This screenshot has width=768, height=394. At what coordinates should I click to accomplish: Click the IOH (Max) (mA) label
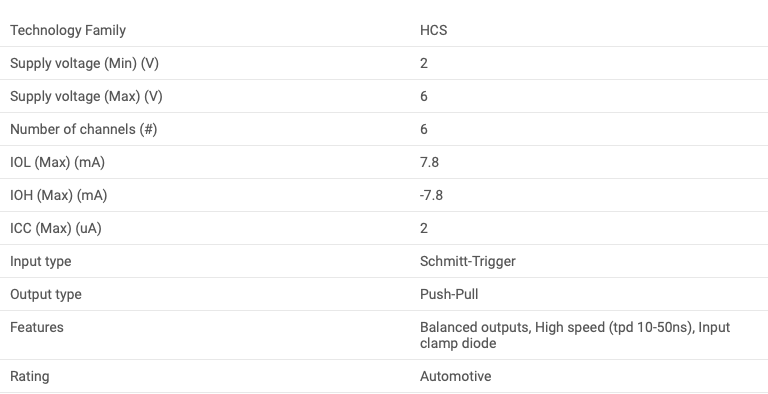[x=58, y=196]
